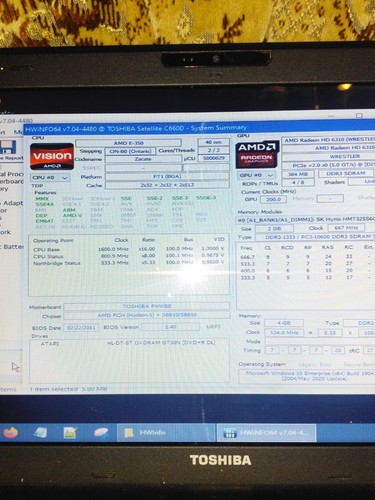Open the memory module #0 selector dropdown
The image size is (375, 500).
pyautogui.click(x=305, y=220)
